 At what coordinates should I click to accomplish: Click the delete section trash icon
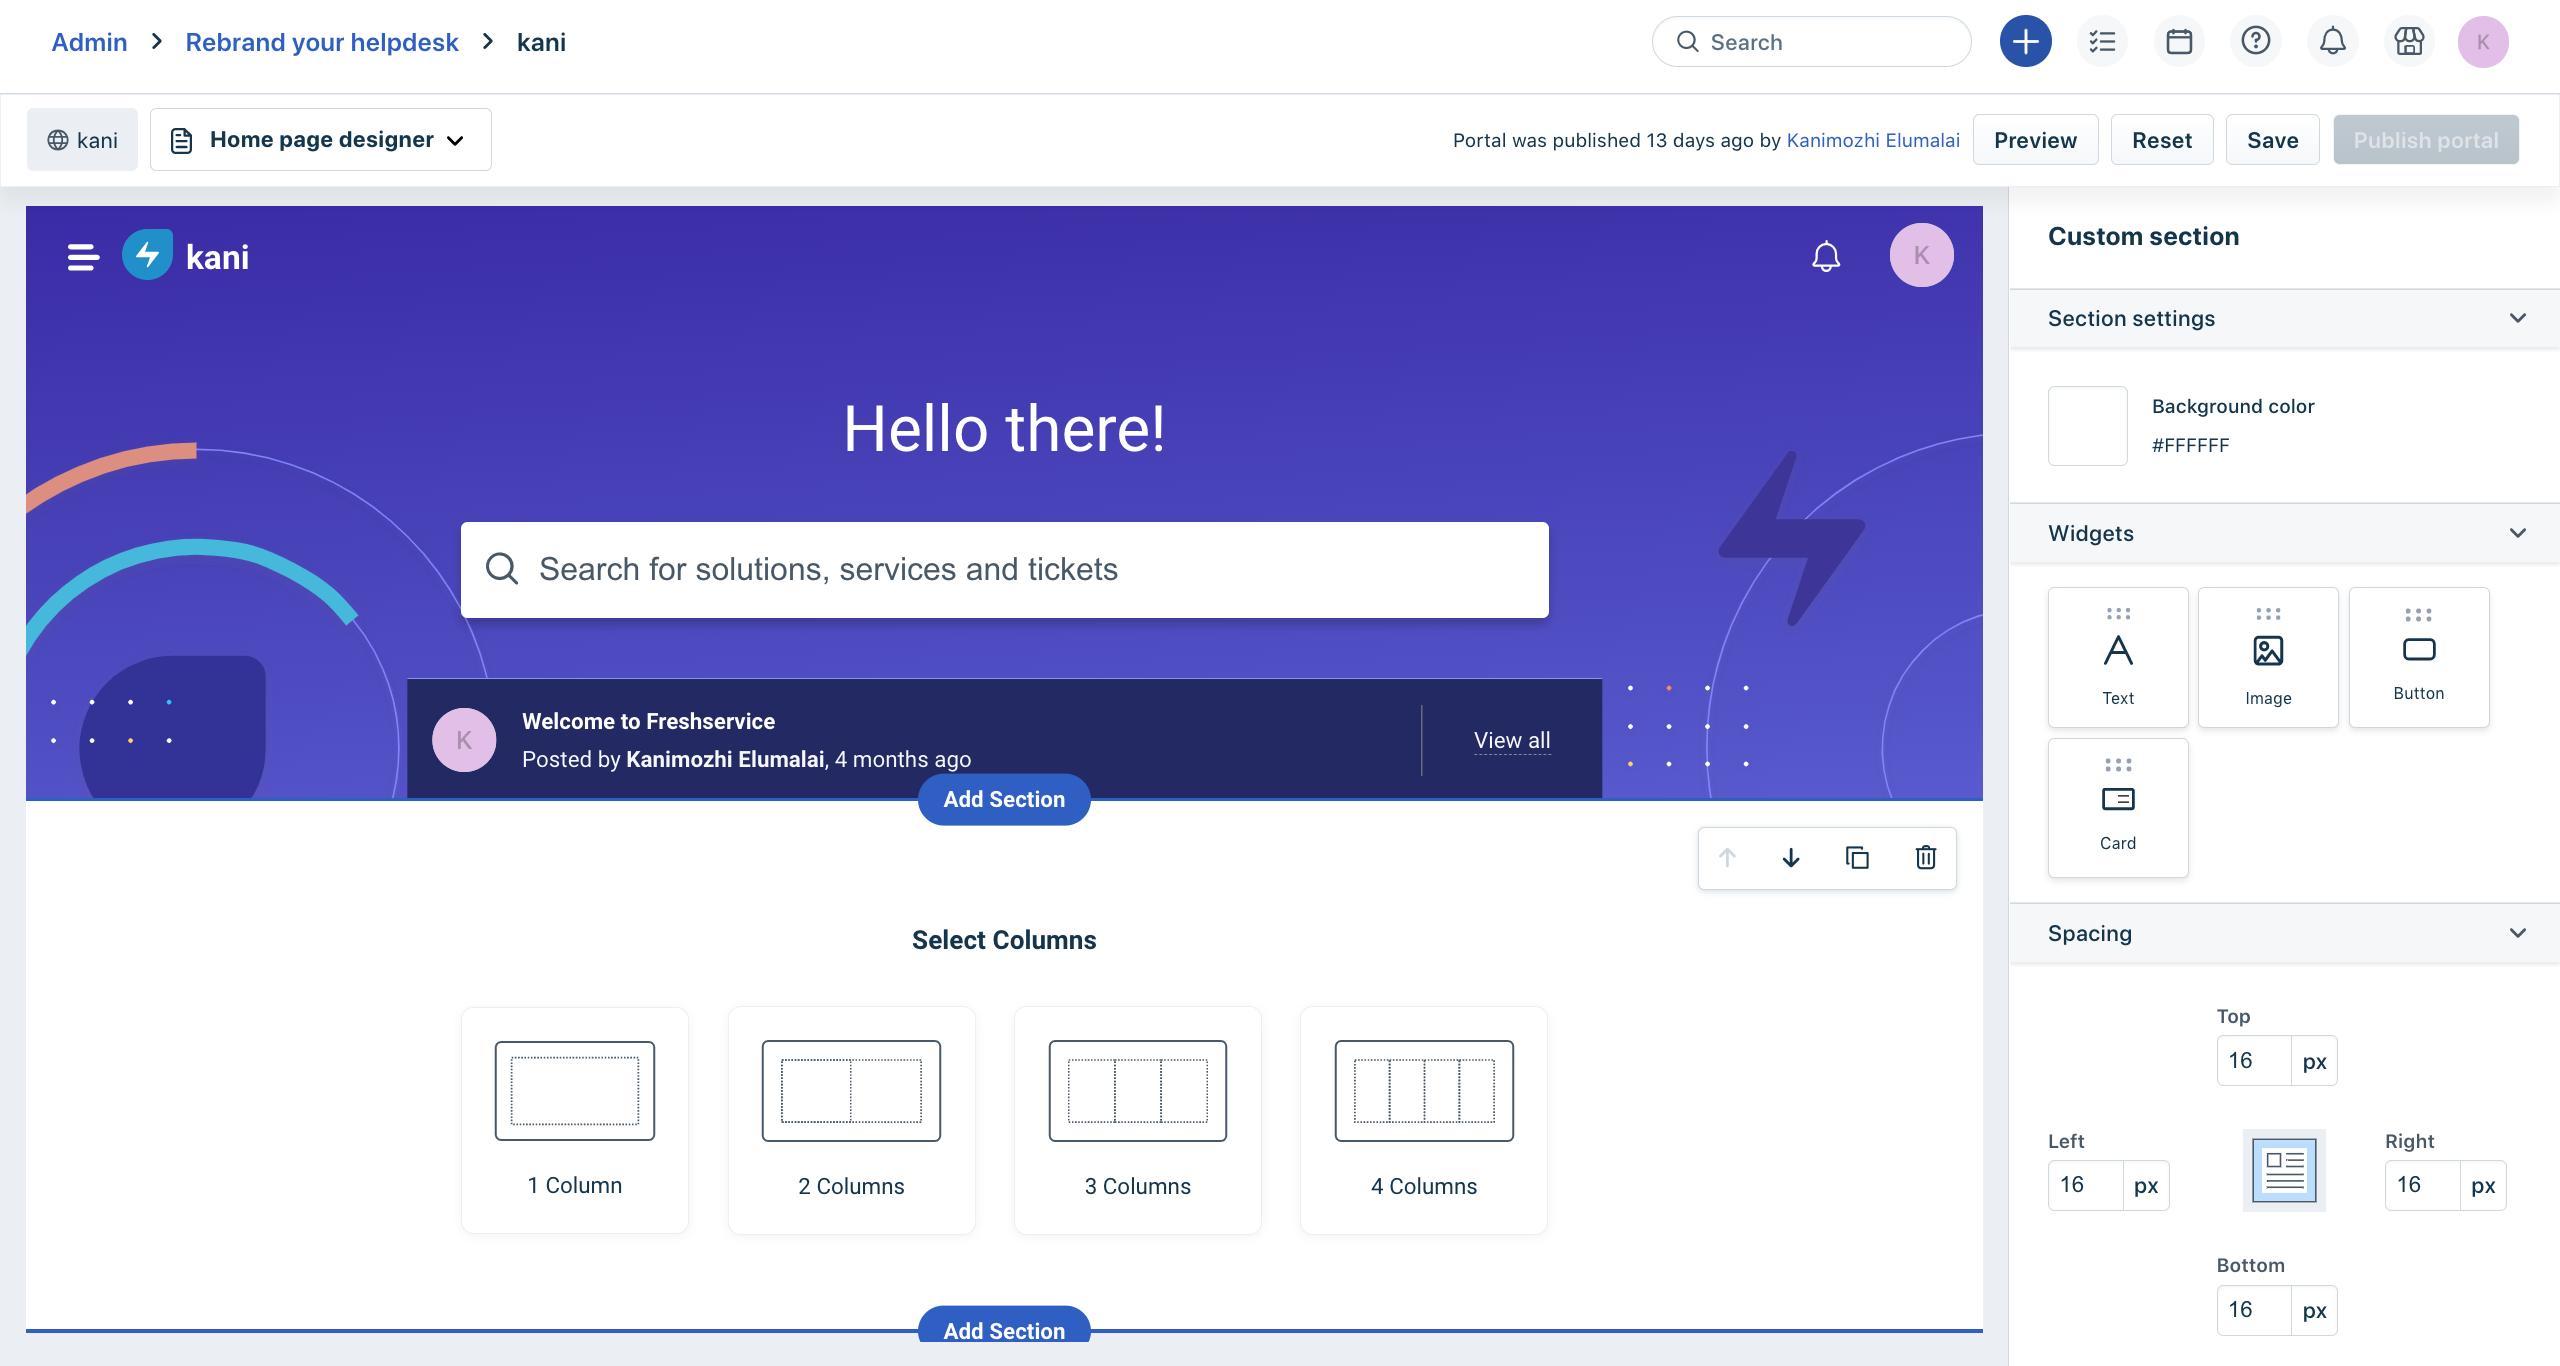[1925, 857]
